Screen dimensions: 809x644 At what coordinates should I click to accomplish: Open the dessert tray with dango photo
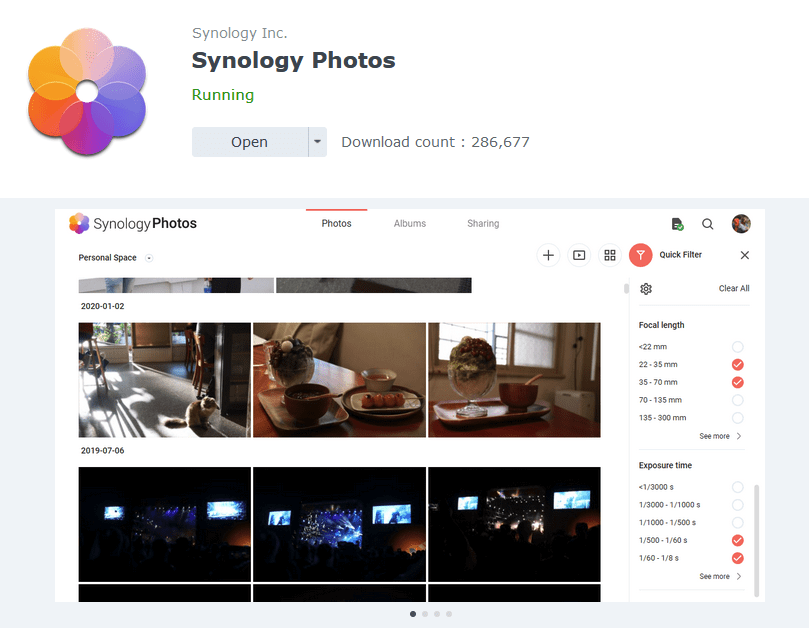339,380
